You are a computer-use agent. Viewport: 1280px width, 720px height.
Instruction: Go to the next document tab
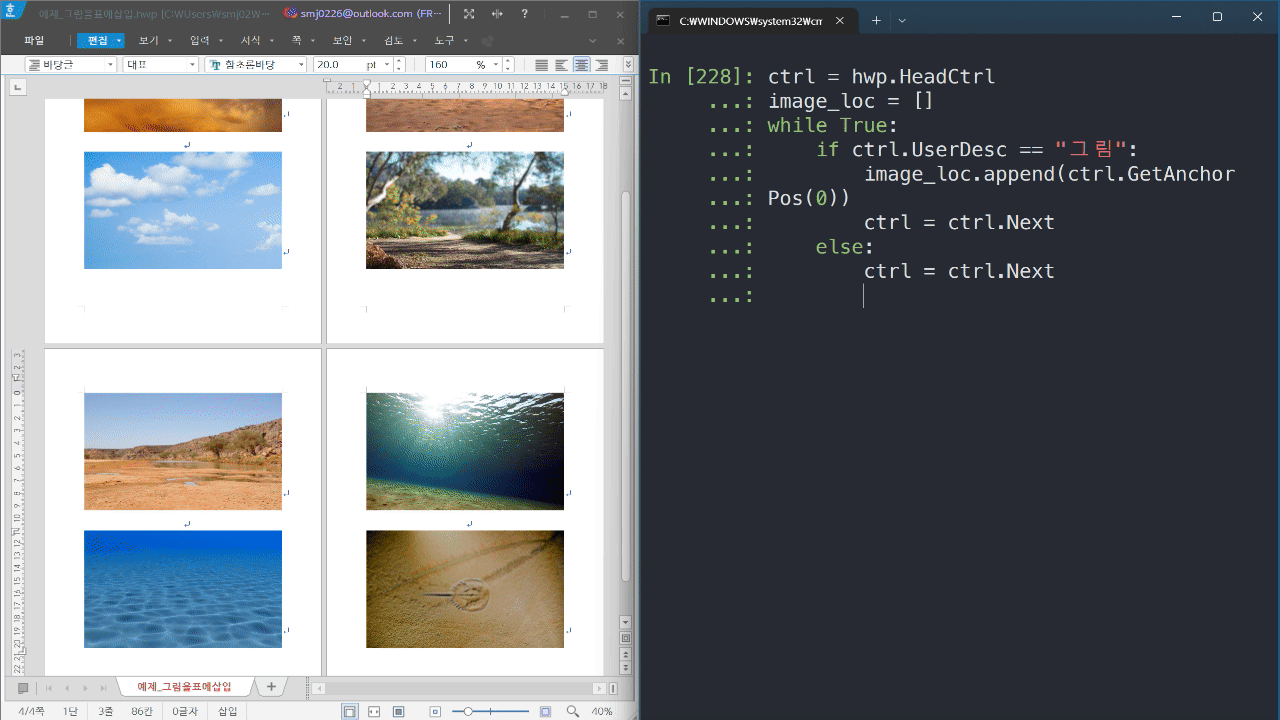pyautogui.click(x=84, y=688)
